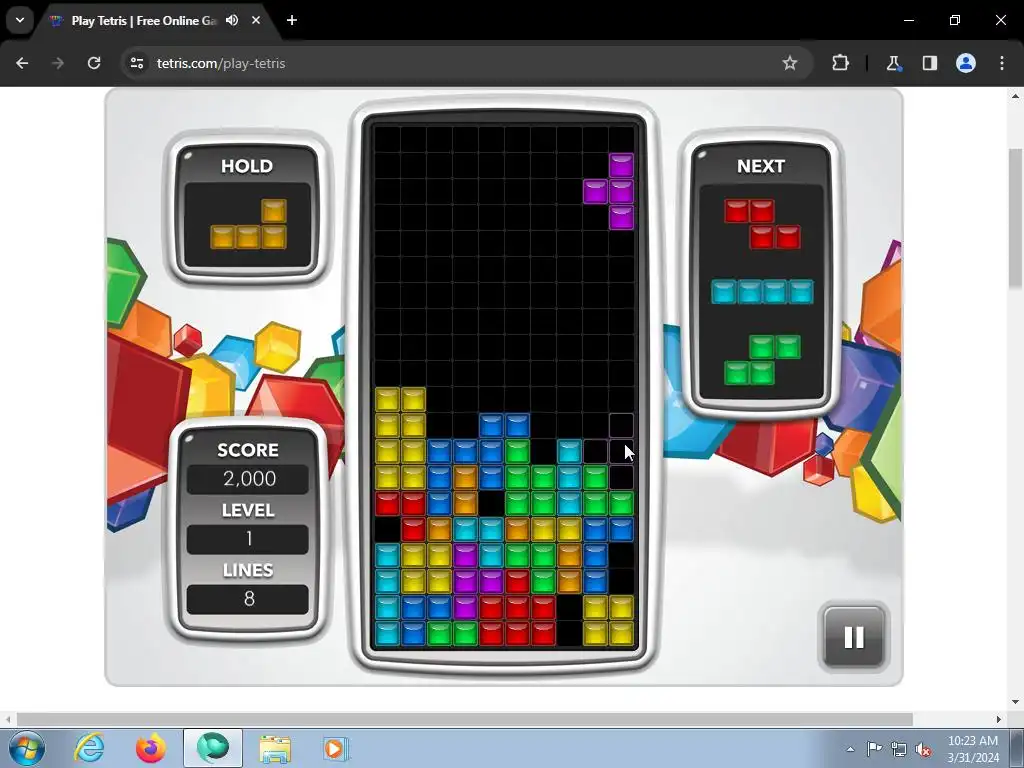Open the Chrome three-dot menu
This screenshot has height=768, width=1024.
tap(1002, 63)
